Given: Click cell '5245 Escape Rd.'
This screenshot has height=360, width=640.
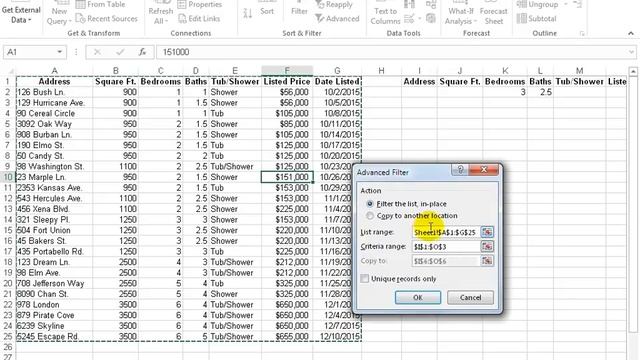Looking at the screenshot, I should click(54, 336).
